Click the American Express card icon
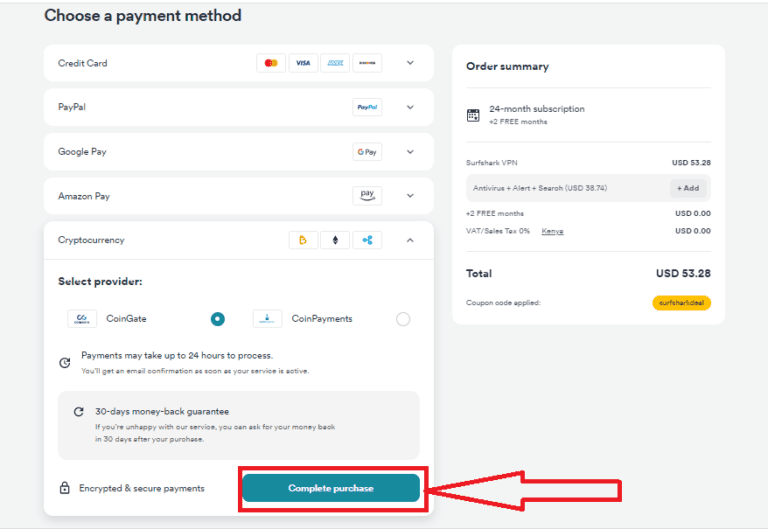Screen dimensions: 768x529 tap(335, 63)
